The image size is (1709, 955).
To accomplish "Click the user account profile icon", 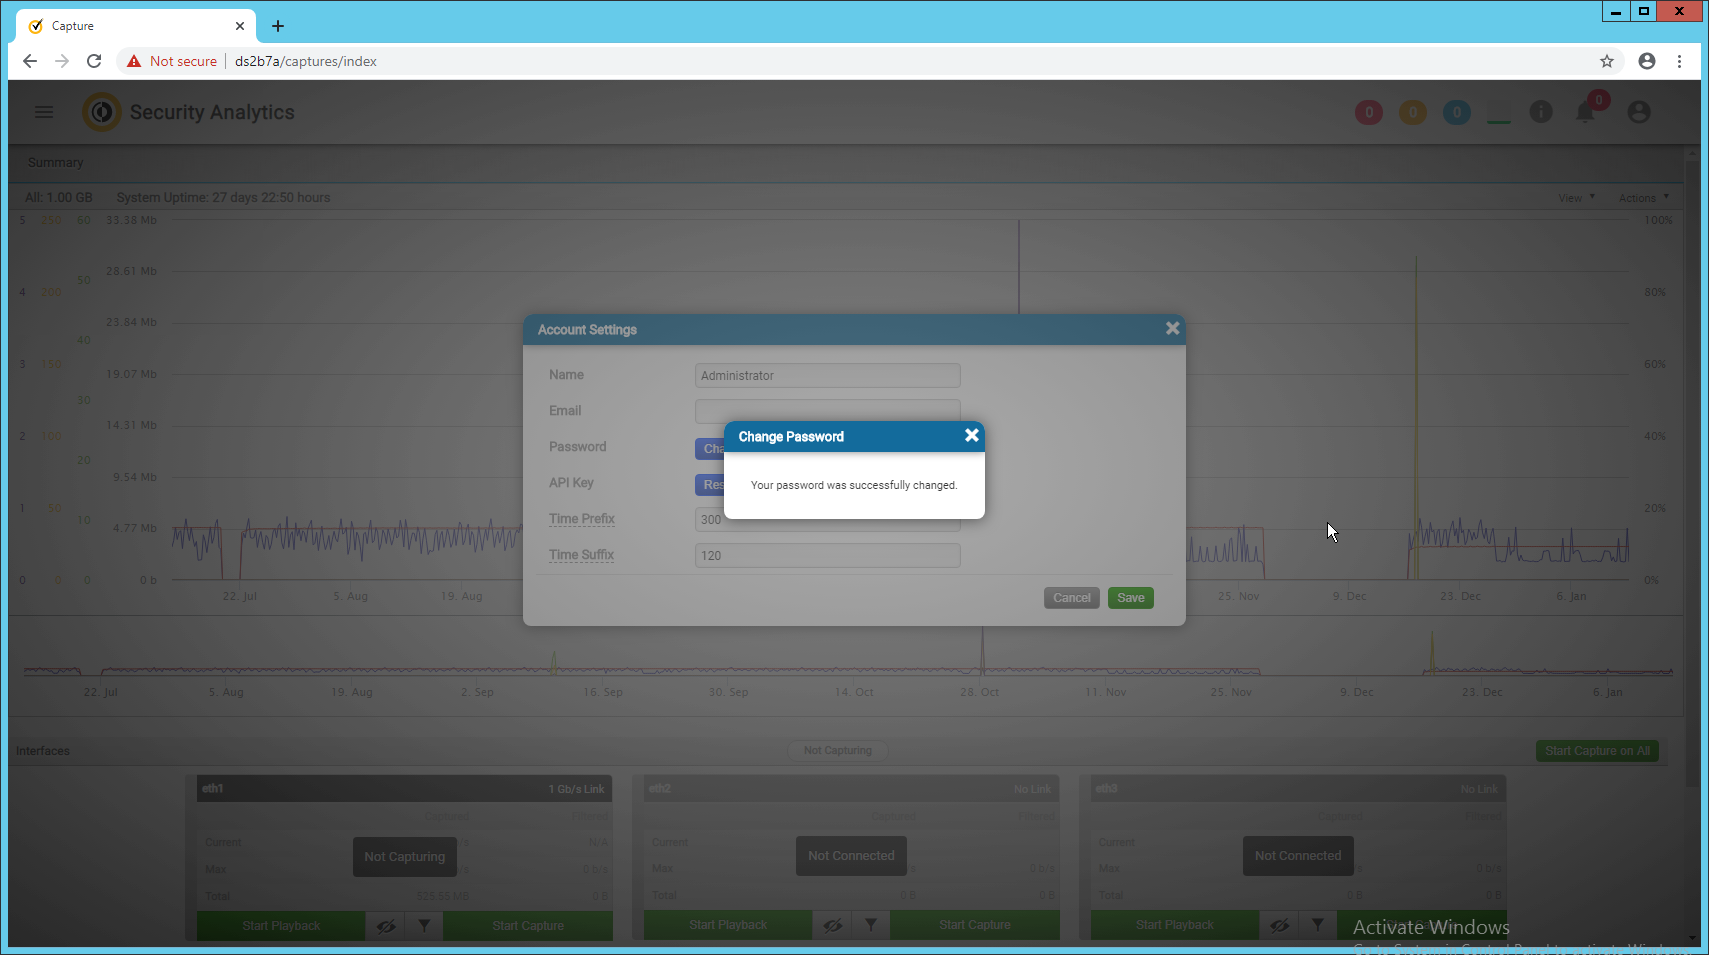I will pyautogui.click(x=1638, y=112).
